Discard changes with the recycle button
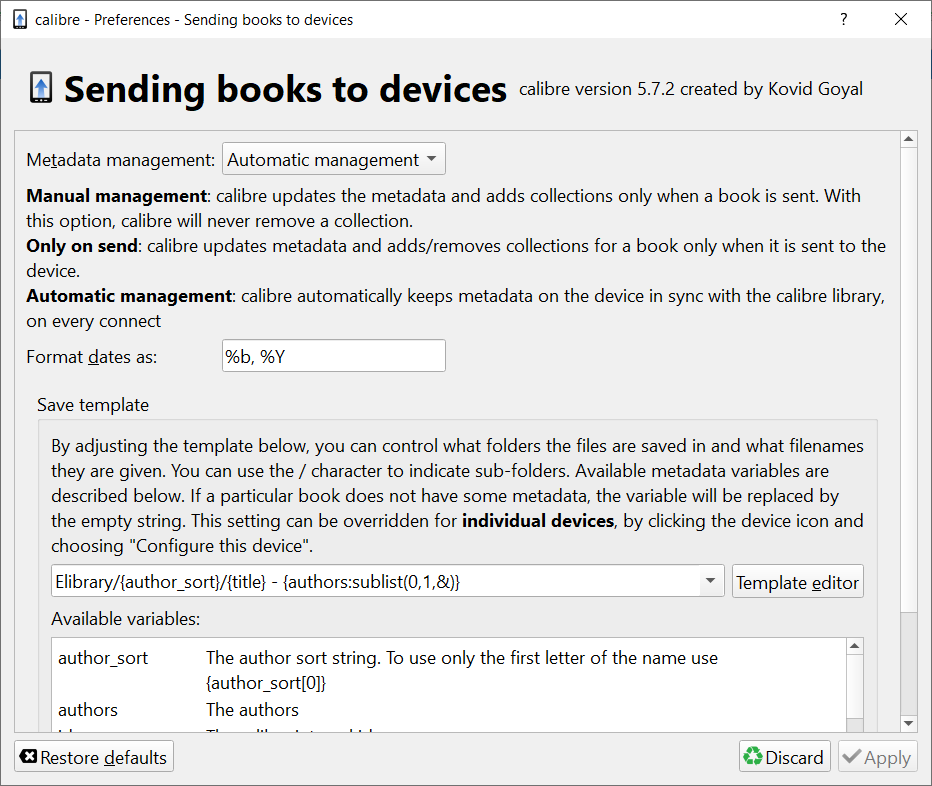This screenshot has height=786, width=932. click(x=784, y=757)
